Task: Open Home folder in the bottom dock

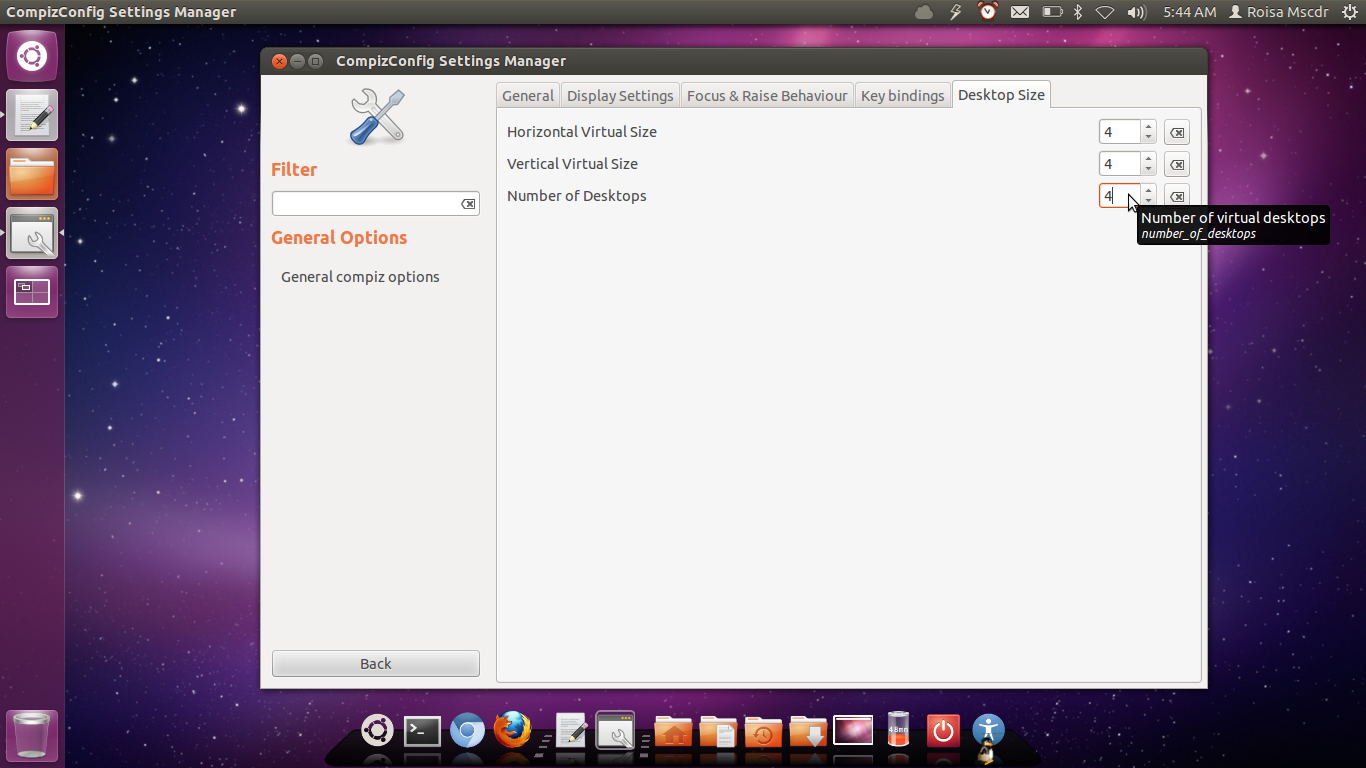Action: pos(673,732)
